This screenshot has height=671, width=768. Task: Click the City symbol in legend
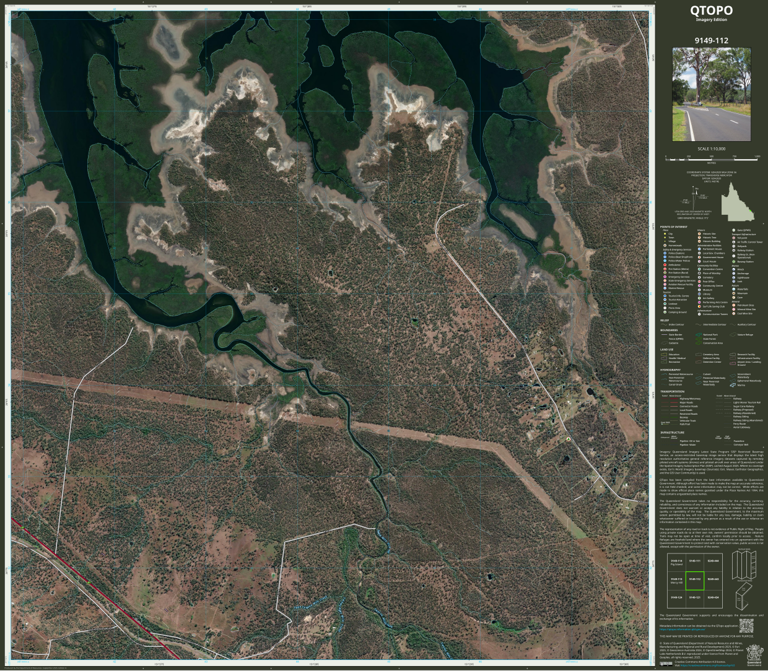[x=665, y=234]
